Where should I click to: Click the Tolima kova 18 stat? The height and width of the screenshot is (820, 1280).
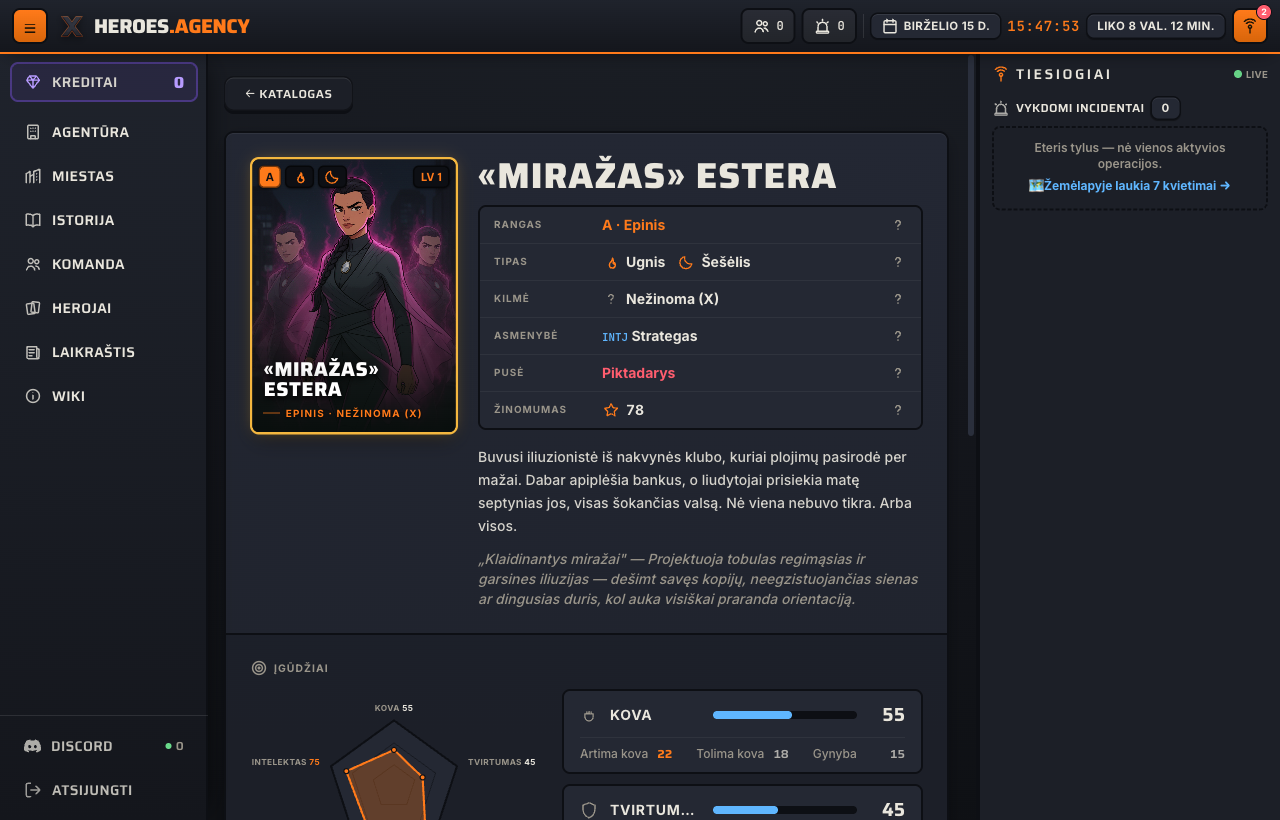coord(742,754)
